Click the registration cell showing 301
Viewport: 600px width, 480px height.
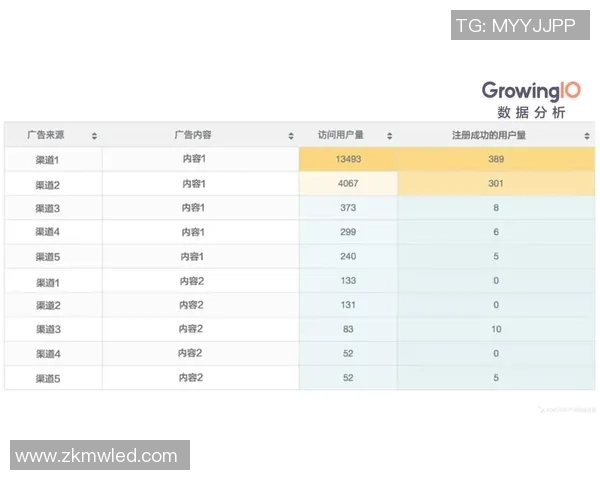point(496,184)
